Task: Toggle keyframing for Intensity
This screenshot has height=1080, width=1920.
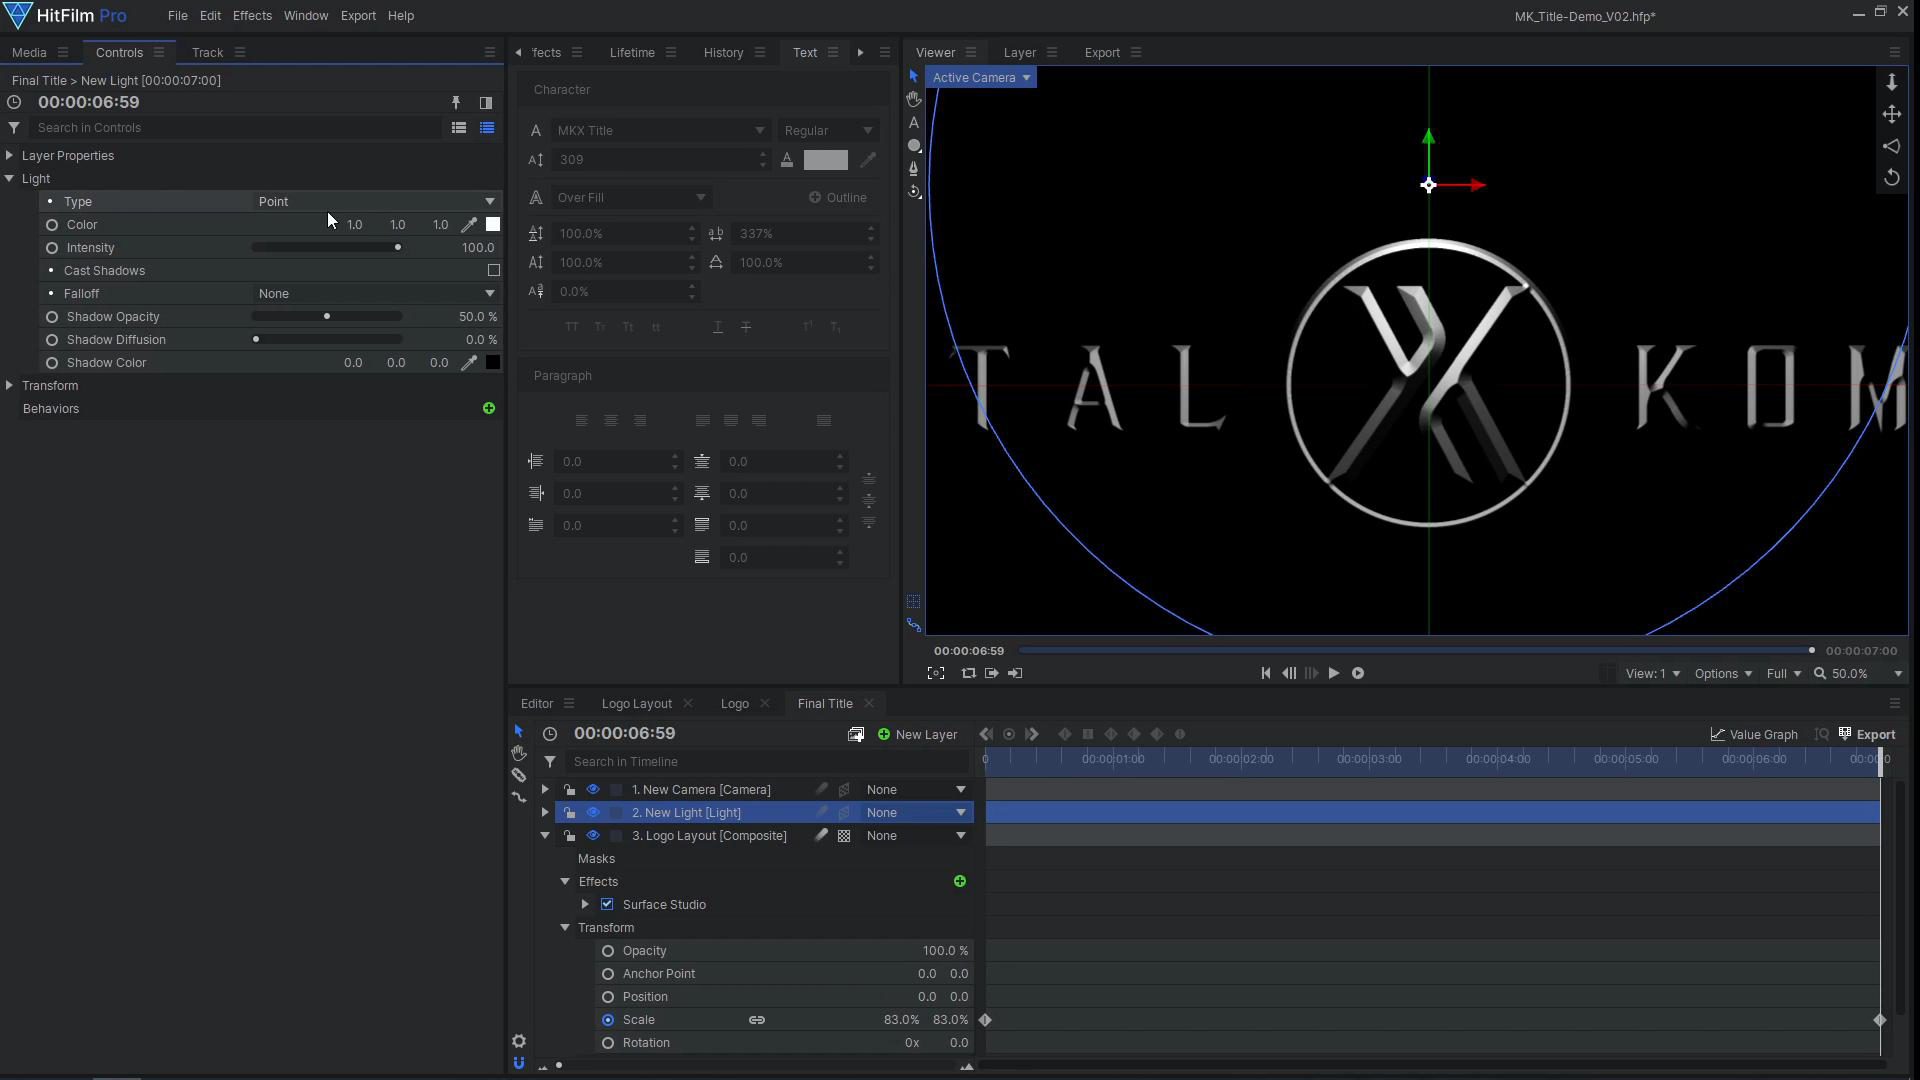Action: 52,248
